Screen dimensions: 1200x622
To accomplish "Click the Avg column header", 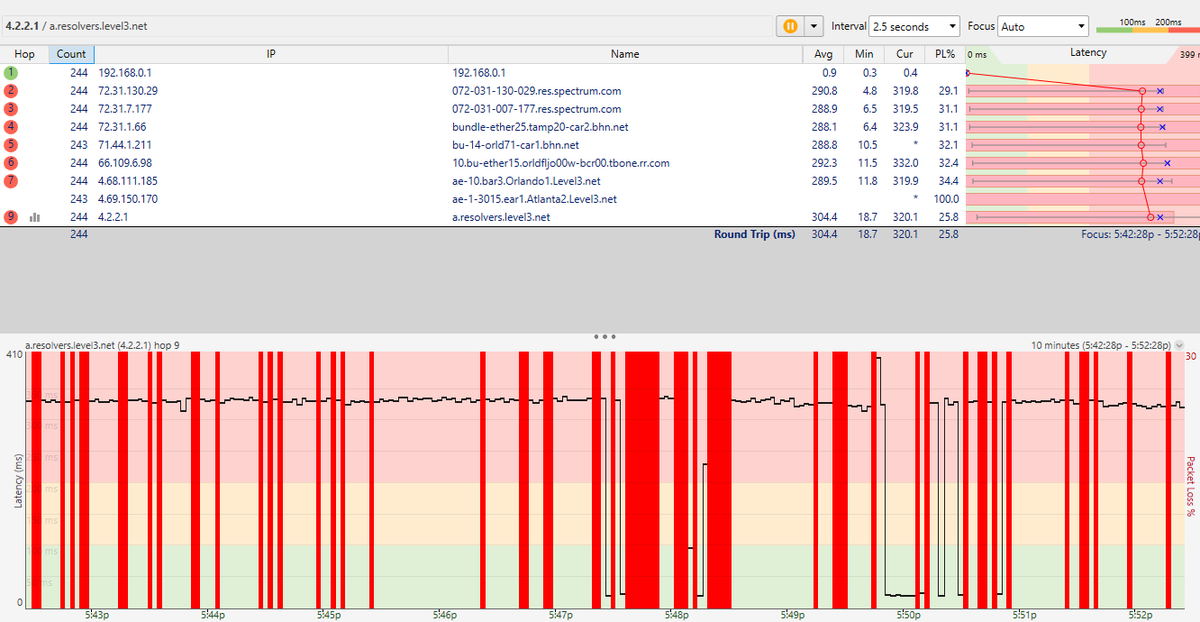I will 822,53.
